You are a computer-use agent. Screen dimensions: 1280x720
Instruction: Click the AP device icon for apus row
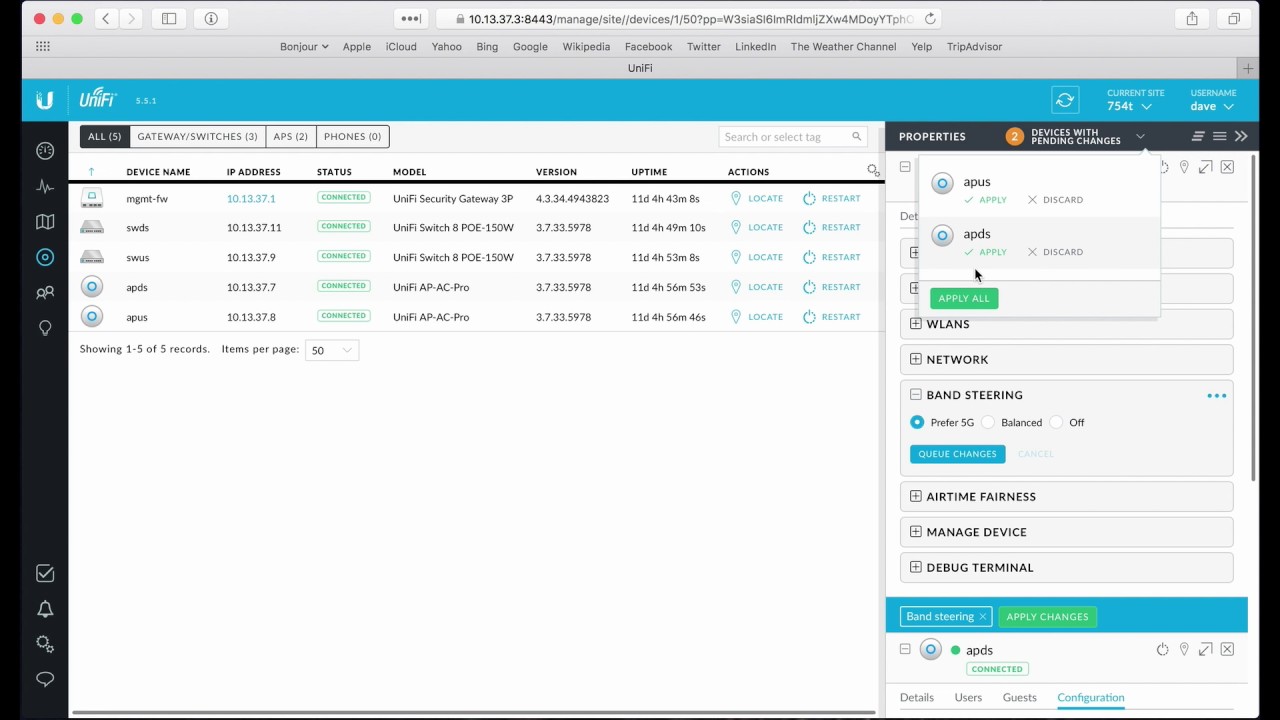(x=92, y=317)
